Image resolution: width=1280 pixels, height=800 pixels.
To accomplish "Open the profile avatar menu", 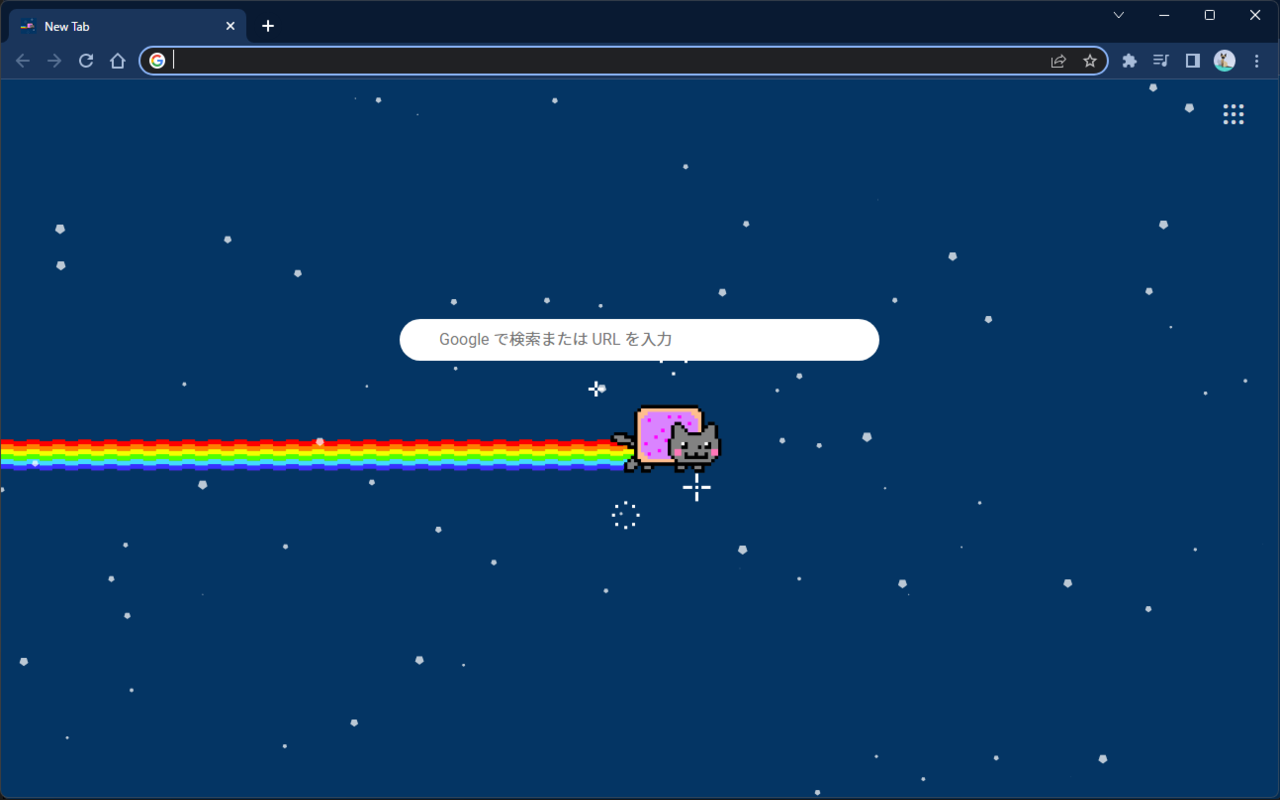I will [1224, 61].
